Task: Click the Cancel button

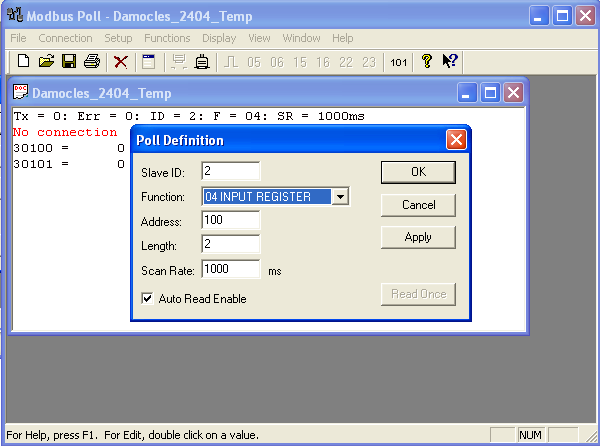Action: (418, 205)
